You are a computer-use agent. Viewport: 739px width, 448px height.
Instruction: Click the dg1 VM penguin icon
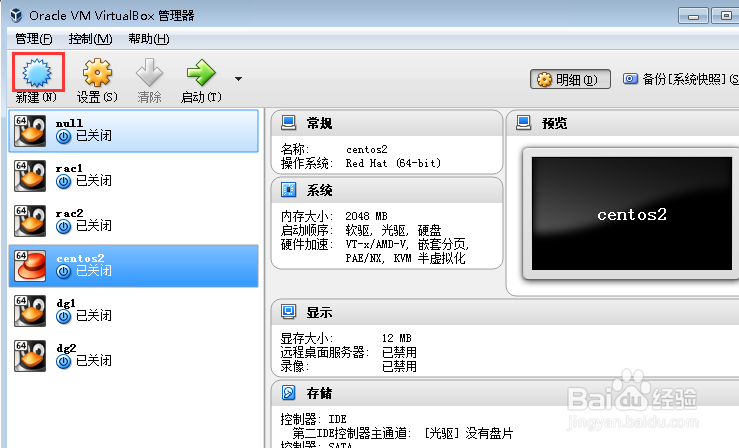click(x=30, y=311)
